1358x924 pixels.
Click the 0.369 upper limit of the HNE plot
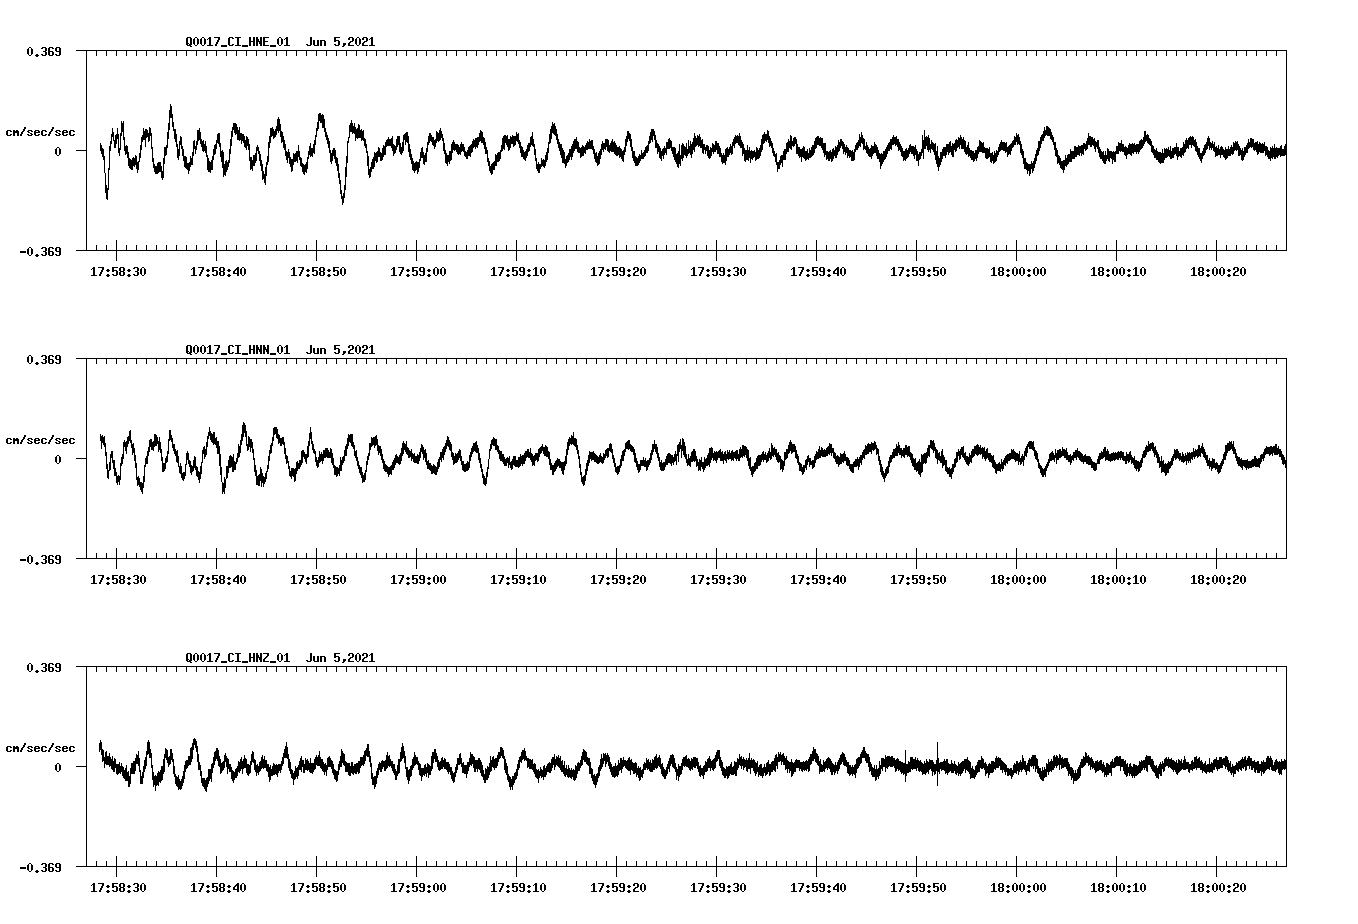43,51
